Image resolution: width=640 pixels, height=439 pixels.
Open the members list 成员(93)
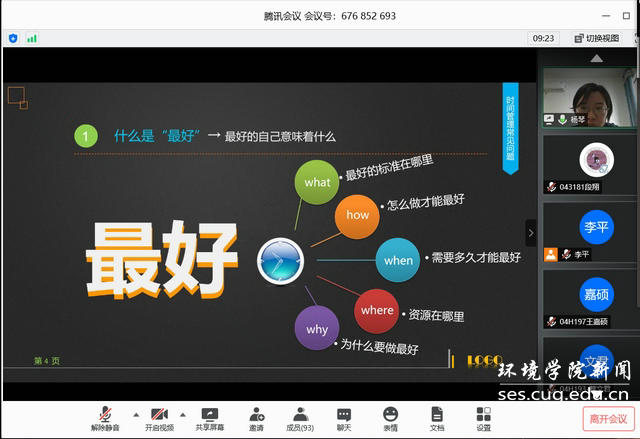pyautogui.click(x=300, y=418)
